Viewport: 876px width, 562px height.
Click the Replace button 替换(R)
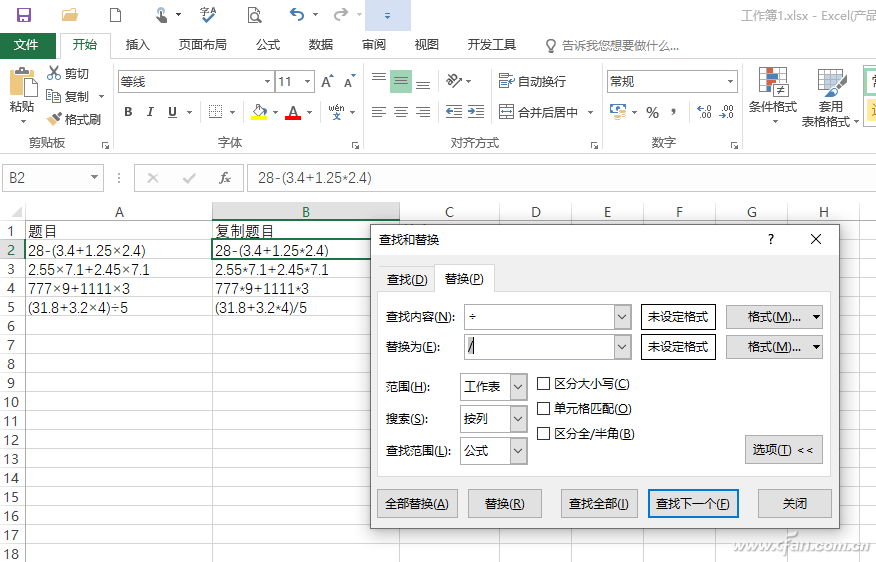coord(504,504)
